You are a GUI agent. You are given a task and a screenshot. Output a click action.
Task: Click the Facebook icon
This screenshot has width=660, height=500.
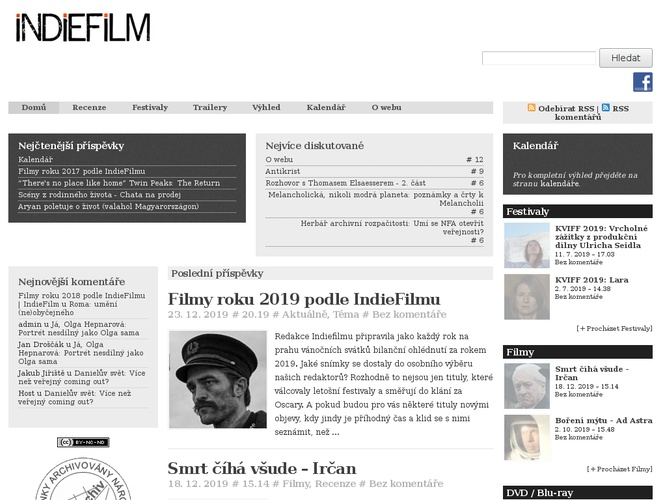click(x=642, y=82)
